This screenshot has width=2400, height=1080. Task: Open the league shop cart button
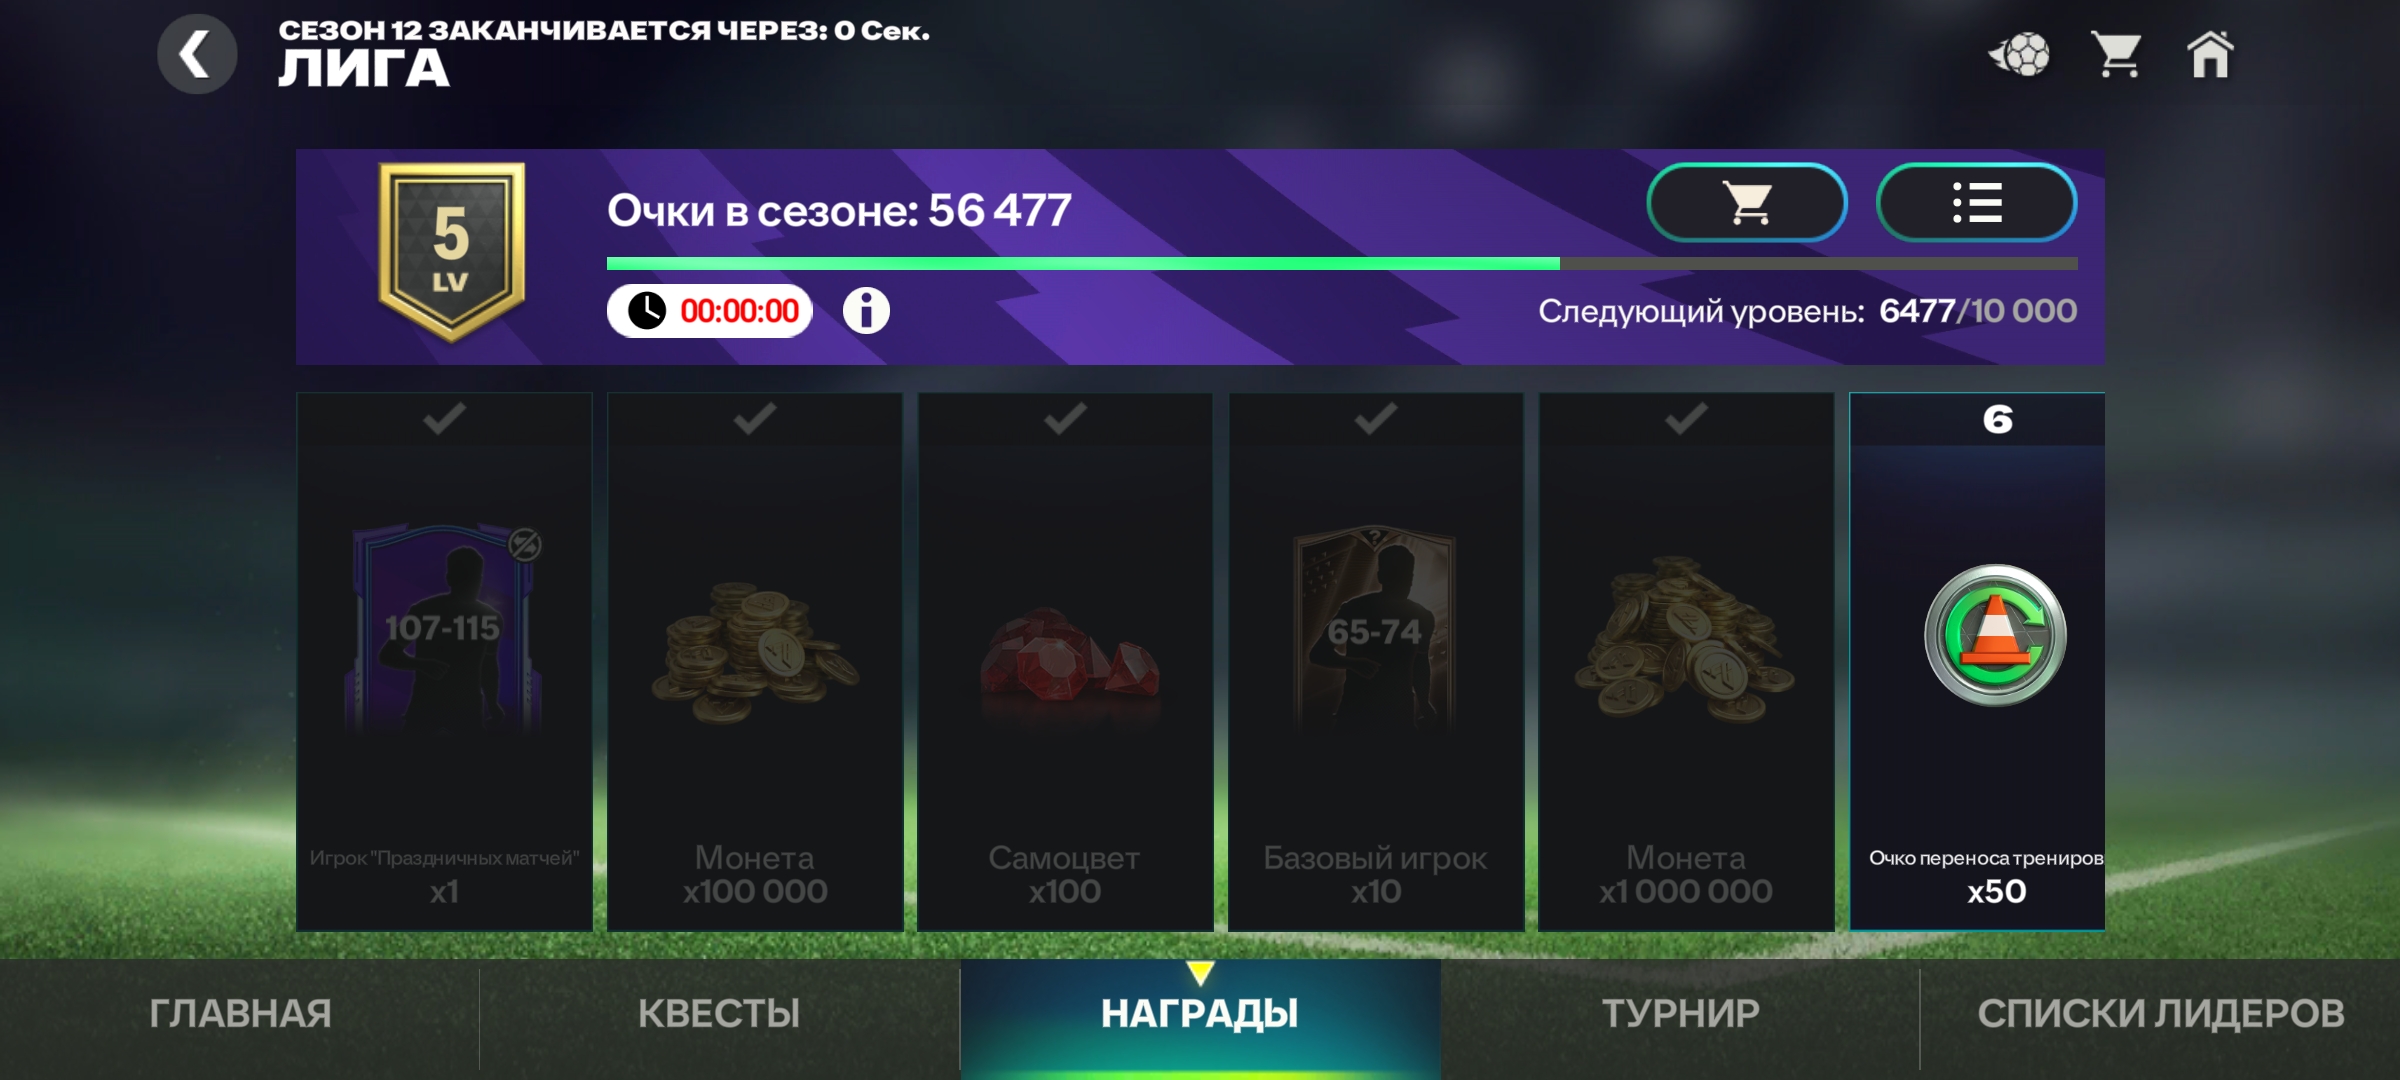coord(1747,202)
